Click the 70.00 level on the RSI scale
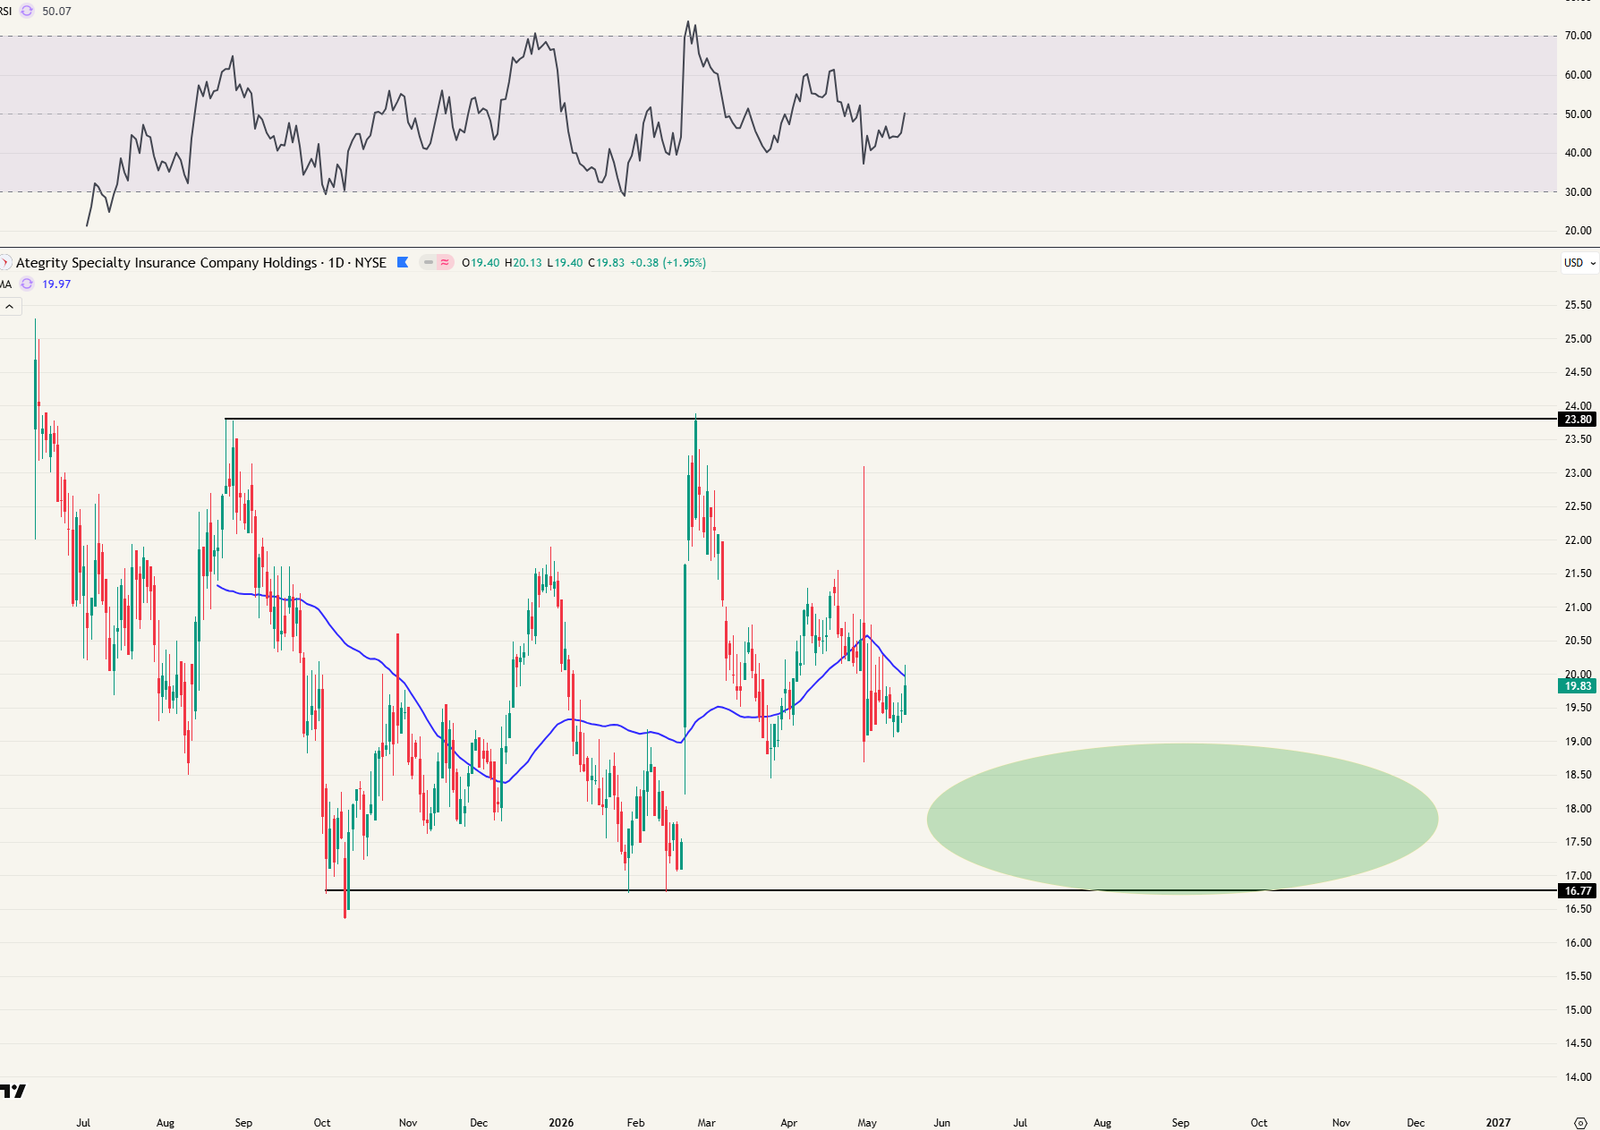1600x1130 pixels. pyautogui.click(x=1578, y=36)
